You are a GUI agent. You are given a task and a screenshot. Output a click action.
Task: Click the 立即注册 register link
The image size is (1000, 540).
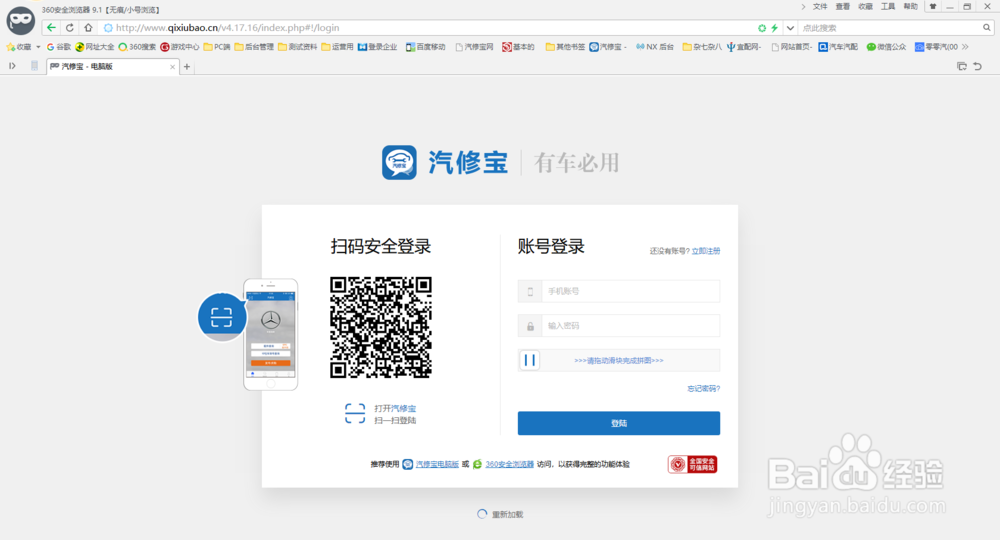[706, 251]
